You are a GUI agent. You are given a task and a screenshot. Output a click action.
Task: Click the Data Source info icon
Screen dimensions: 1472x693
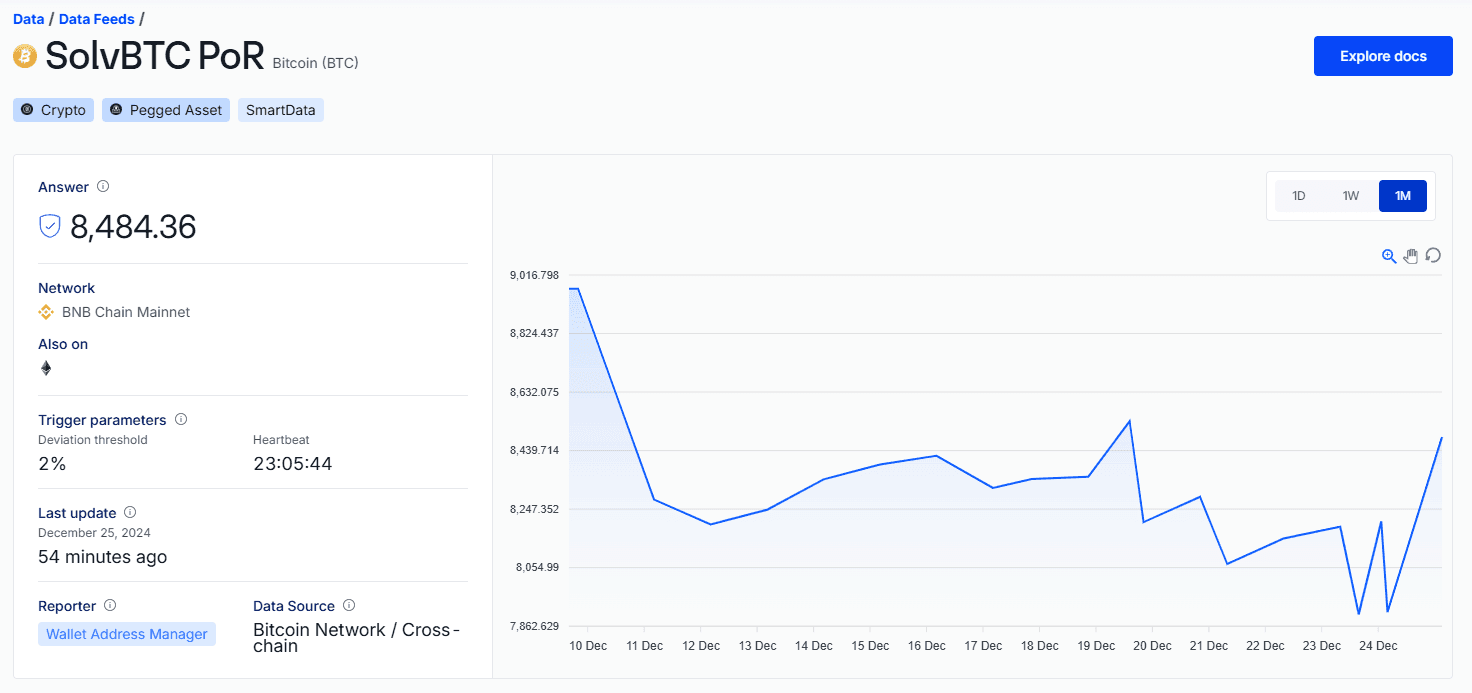click(349, 605)
